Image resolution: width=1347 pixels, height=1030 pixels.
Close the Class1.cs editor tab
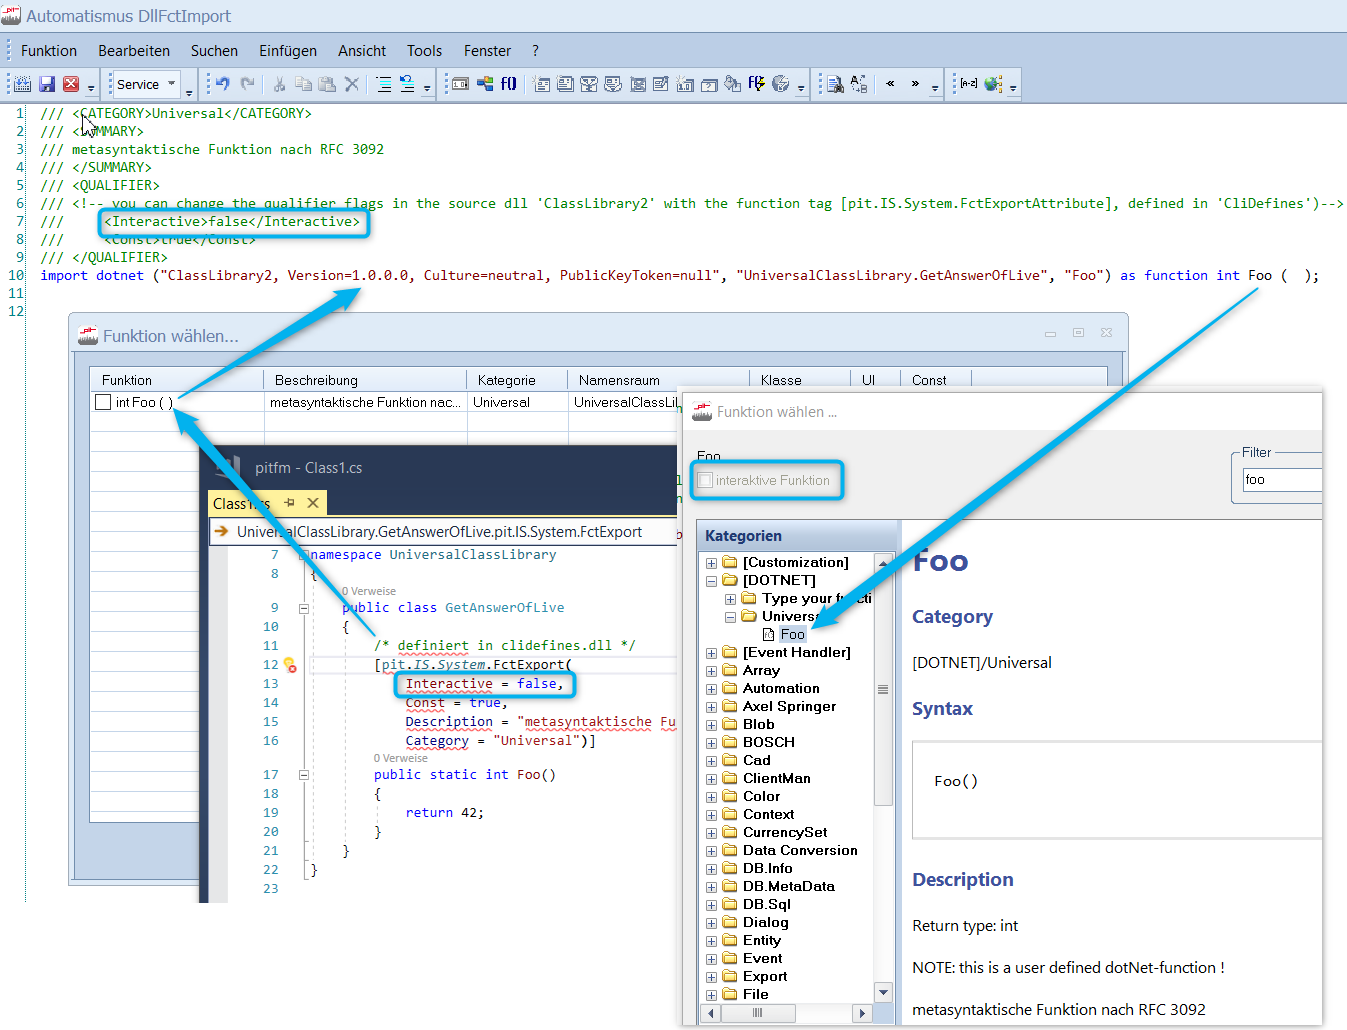pyautogui.click(x=313, y=503)
